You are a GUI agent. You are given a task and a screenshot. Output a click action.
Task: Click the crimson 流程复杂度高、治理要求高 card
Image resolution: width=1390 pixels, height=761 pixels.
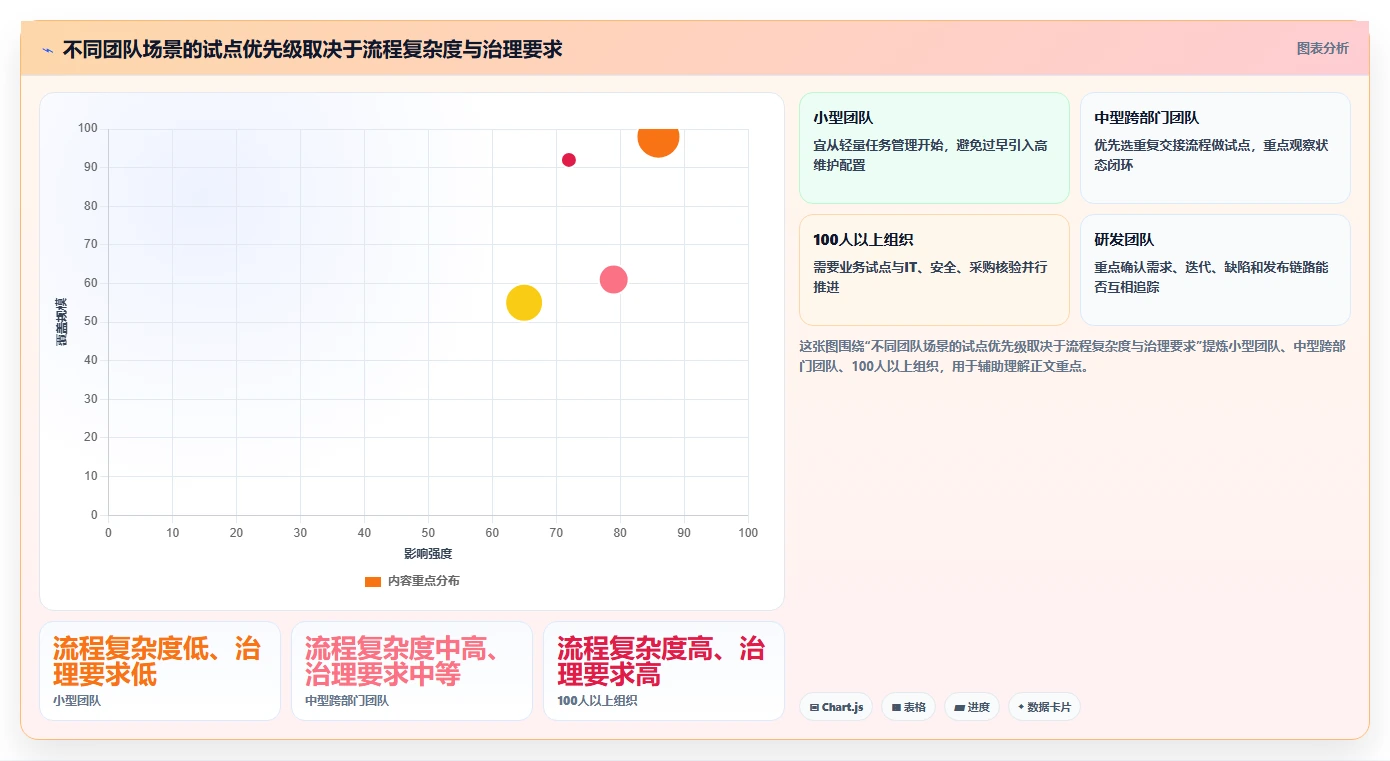click(x=664, y=671)
